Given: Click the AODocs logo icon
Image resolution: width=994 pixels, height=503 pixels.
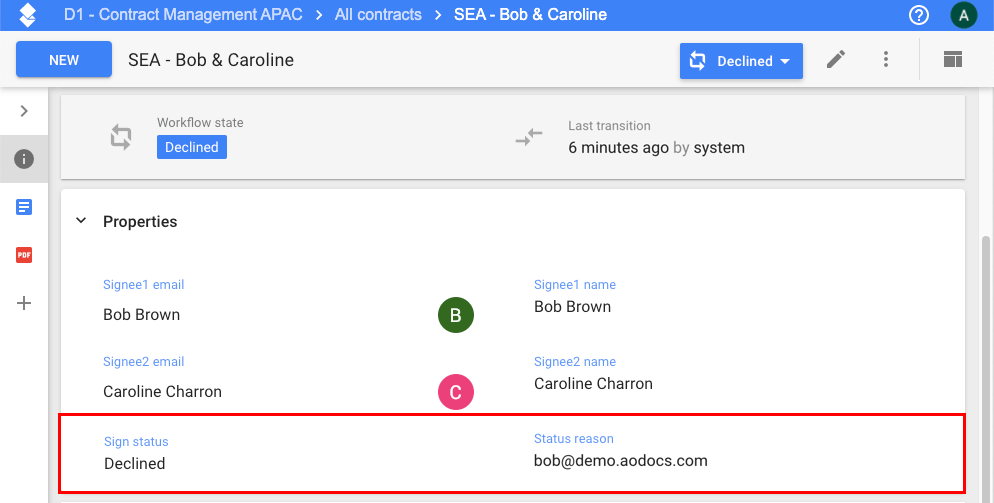Looking at the screenshot, I should (x=28, y=15).
